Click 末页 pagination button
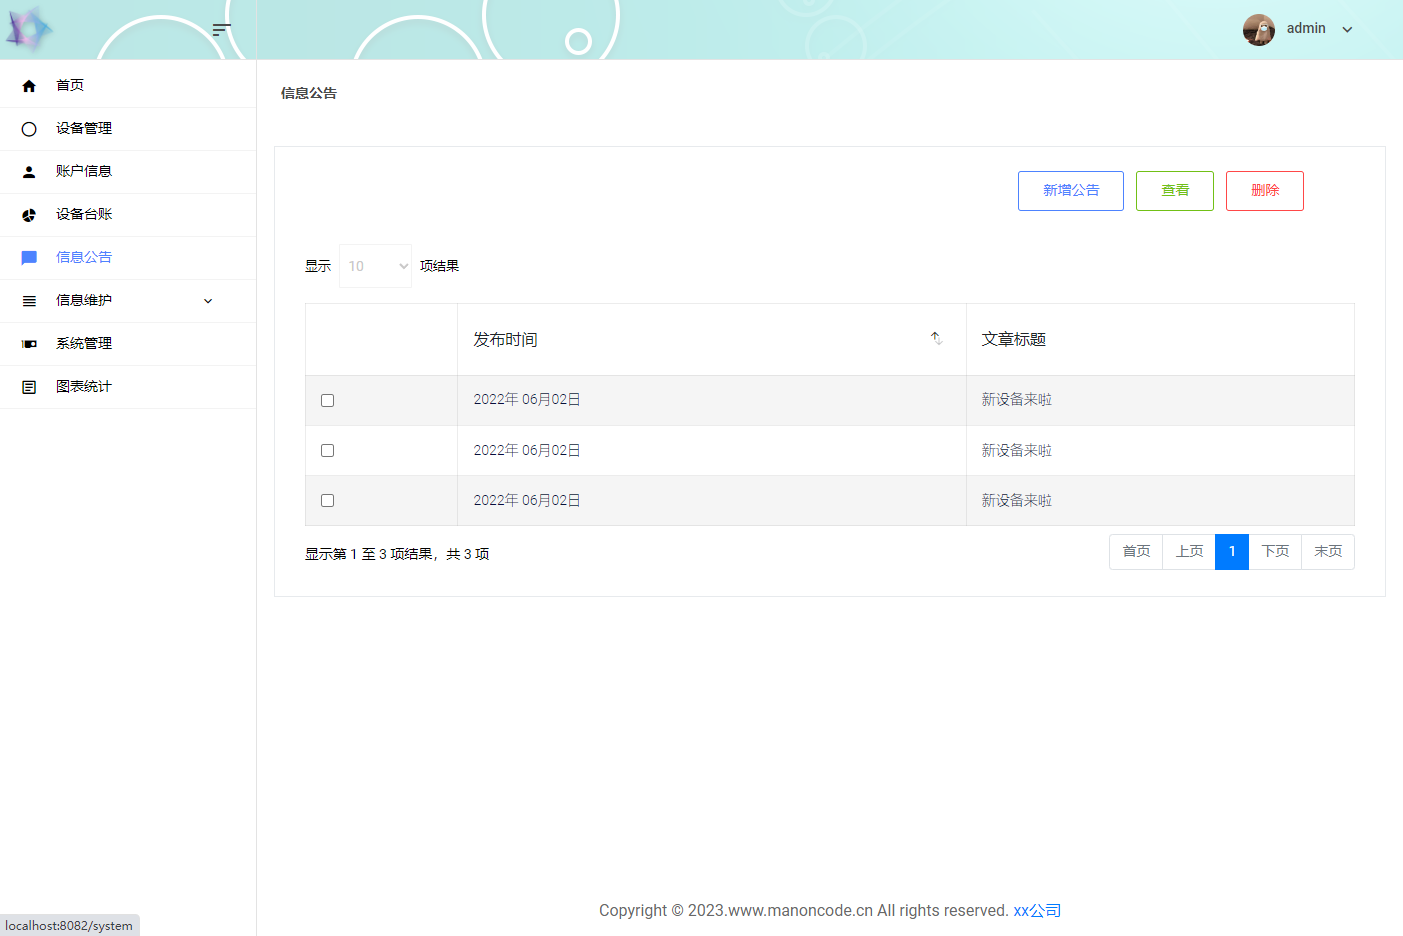 [x=1328, y=552]
